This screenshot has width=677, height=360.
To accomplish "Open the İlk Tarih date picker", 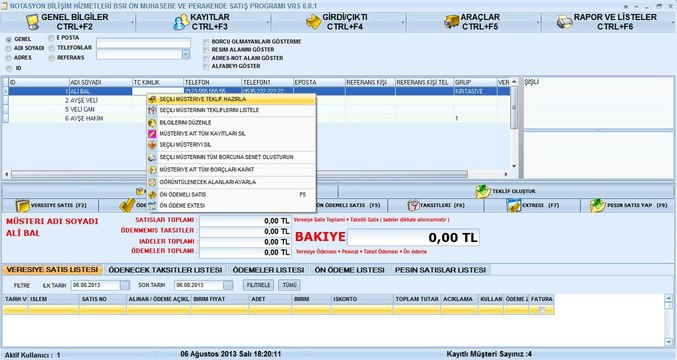I will [124, 285].
